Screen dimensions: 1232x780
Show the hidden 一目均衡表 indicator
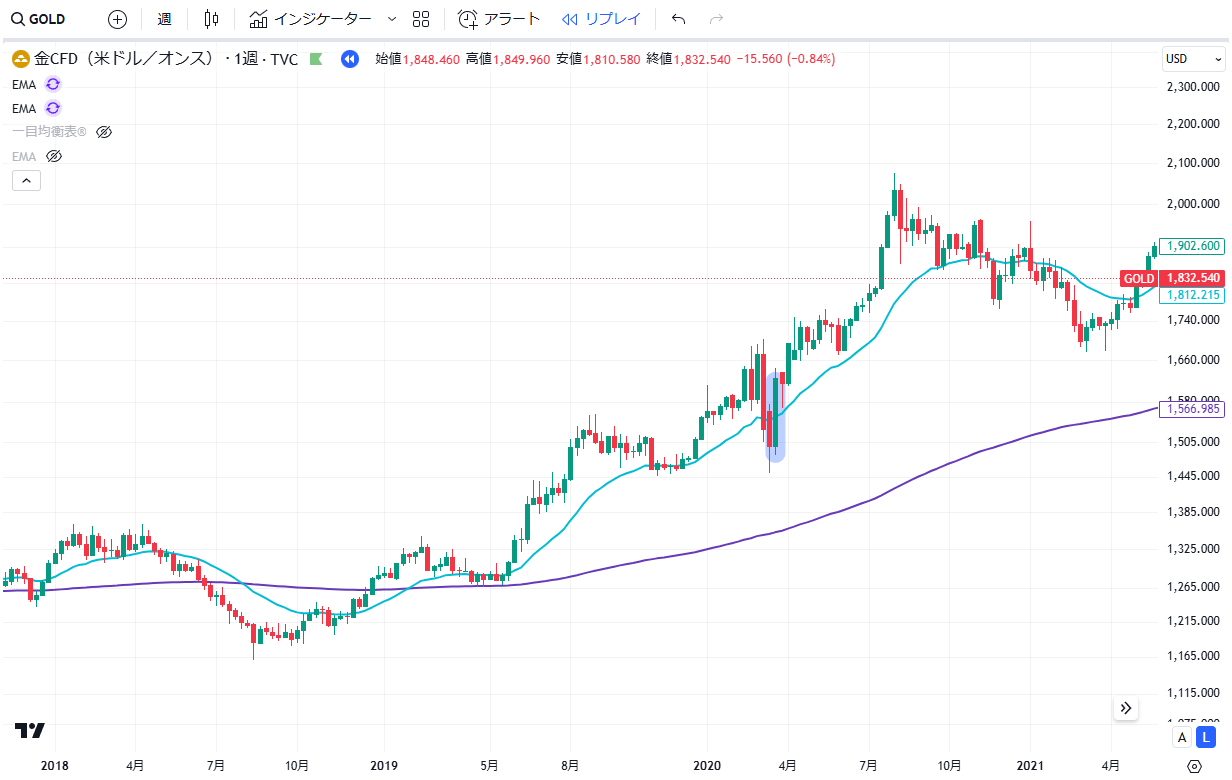[x=104, y=132]
